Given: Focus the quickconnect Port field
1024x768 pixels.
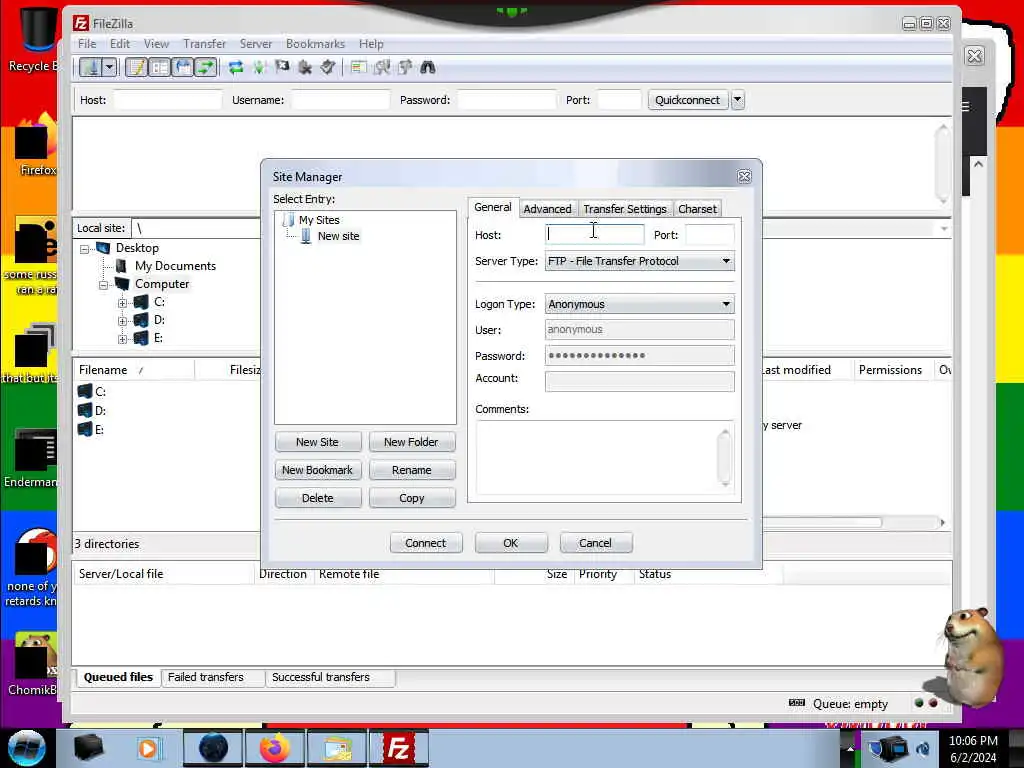Looking at the screenshot, I should tap(619, 100).
